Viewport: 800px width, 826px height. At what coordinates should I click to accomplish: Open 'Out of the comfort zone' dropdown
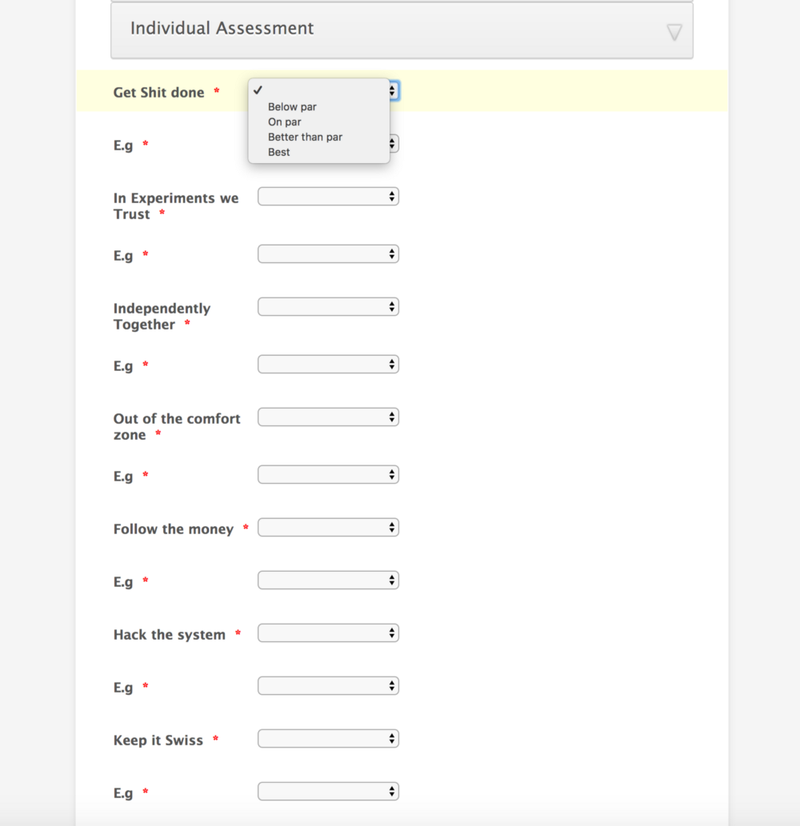[328, 417]
